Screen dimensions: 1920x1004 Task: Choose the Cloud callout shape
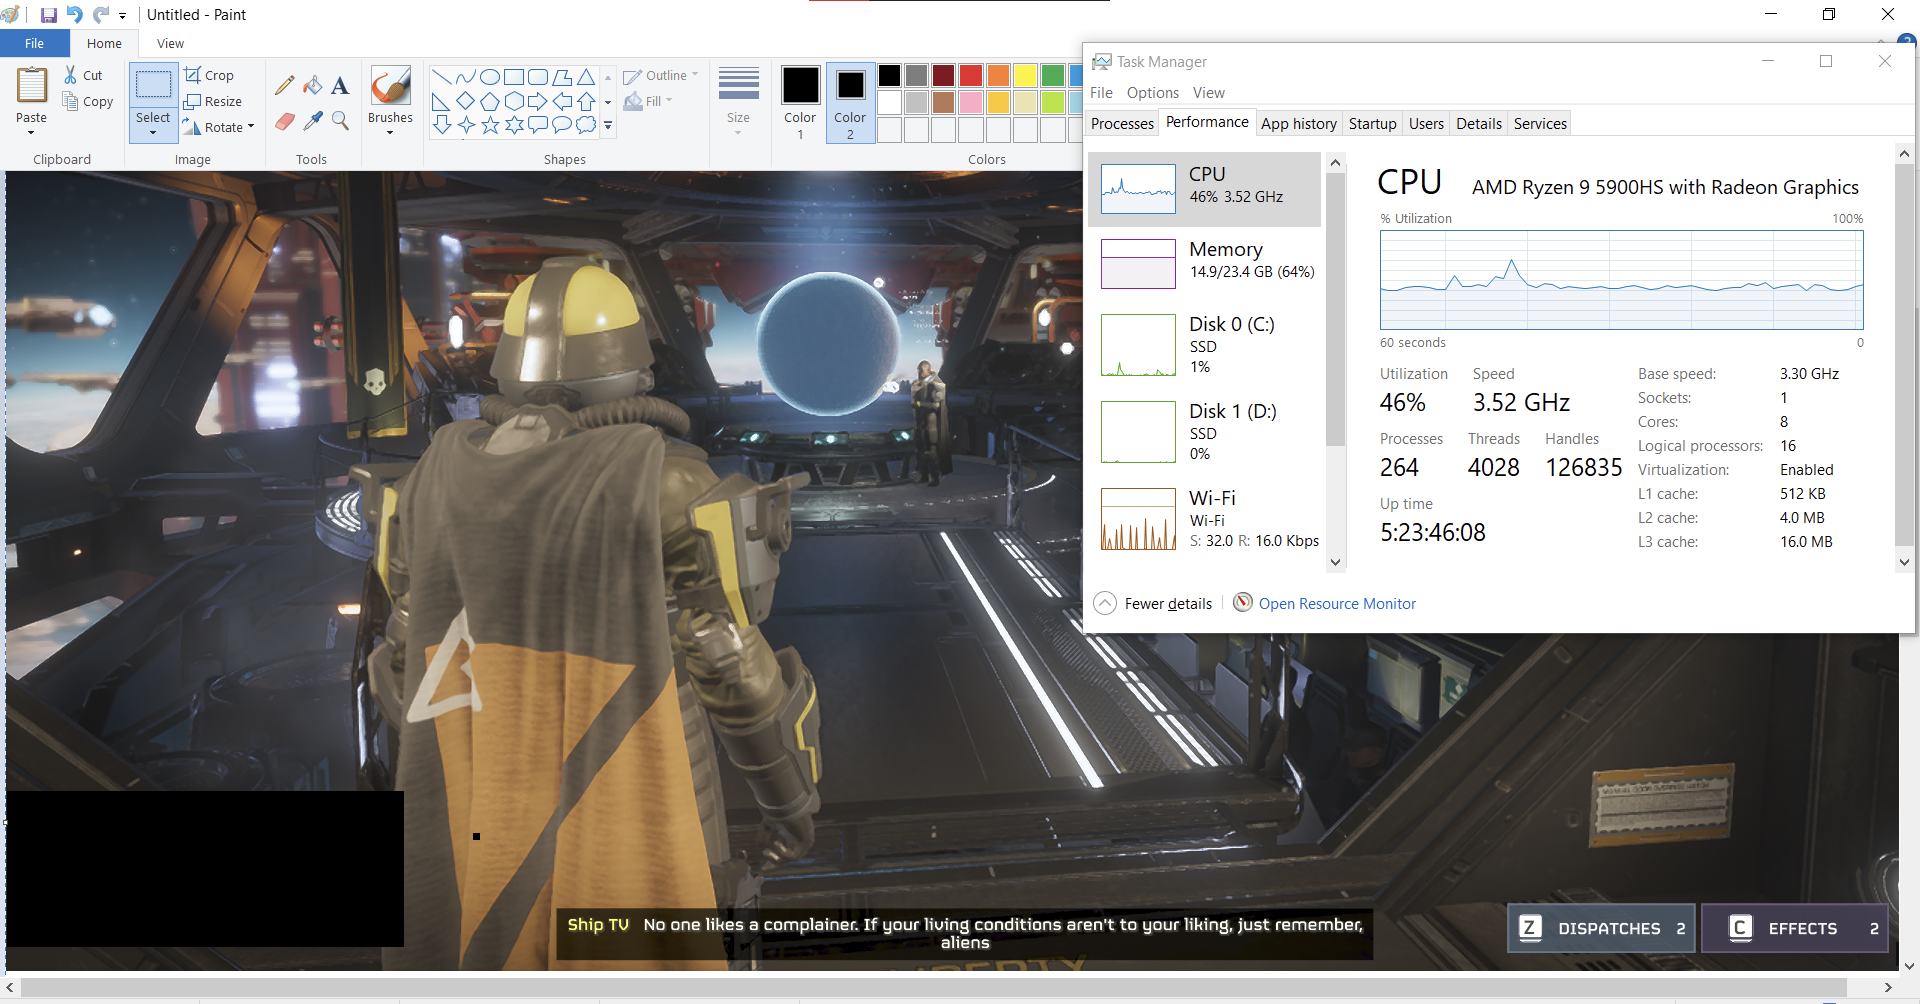(586, 125)
